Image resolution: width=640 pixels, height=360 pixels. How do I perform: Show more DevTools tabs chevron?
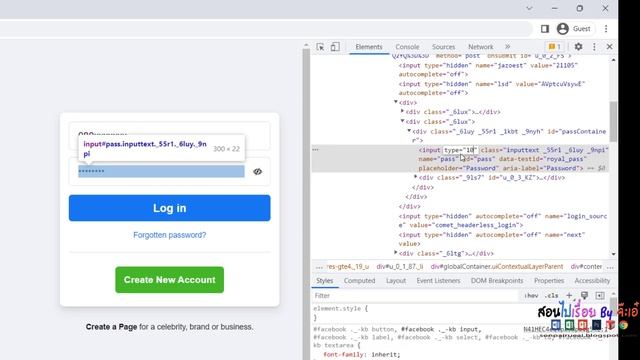(x=507, y=47)
